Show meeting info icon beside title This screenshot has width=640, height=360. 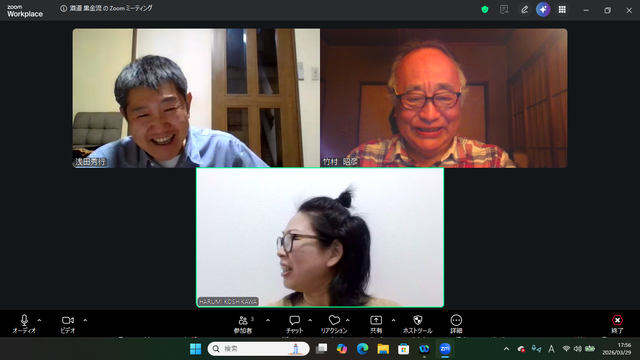click(x=64, y=8)
